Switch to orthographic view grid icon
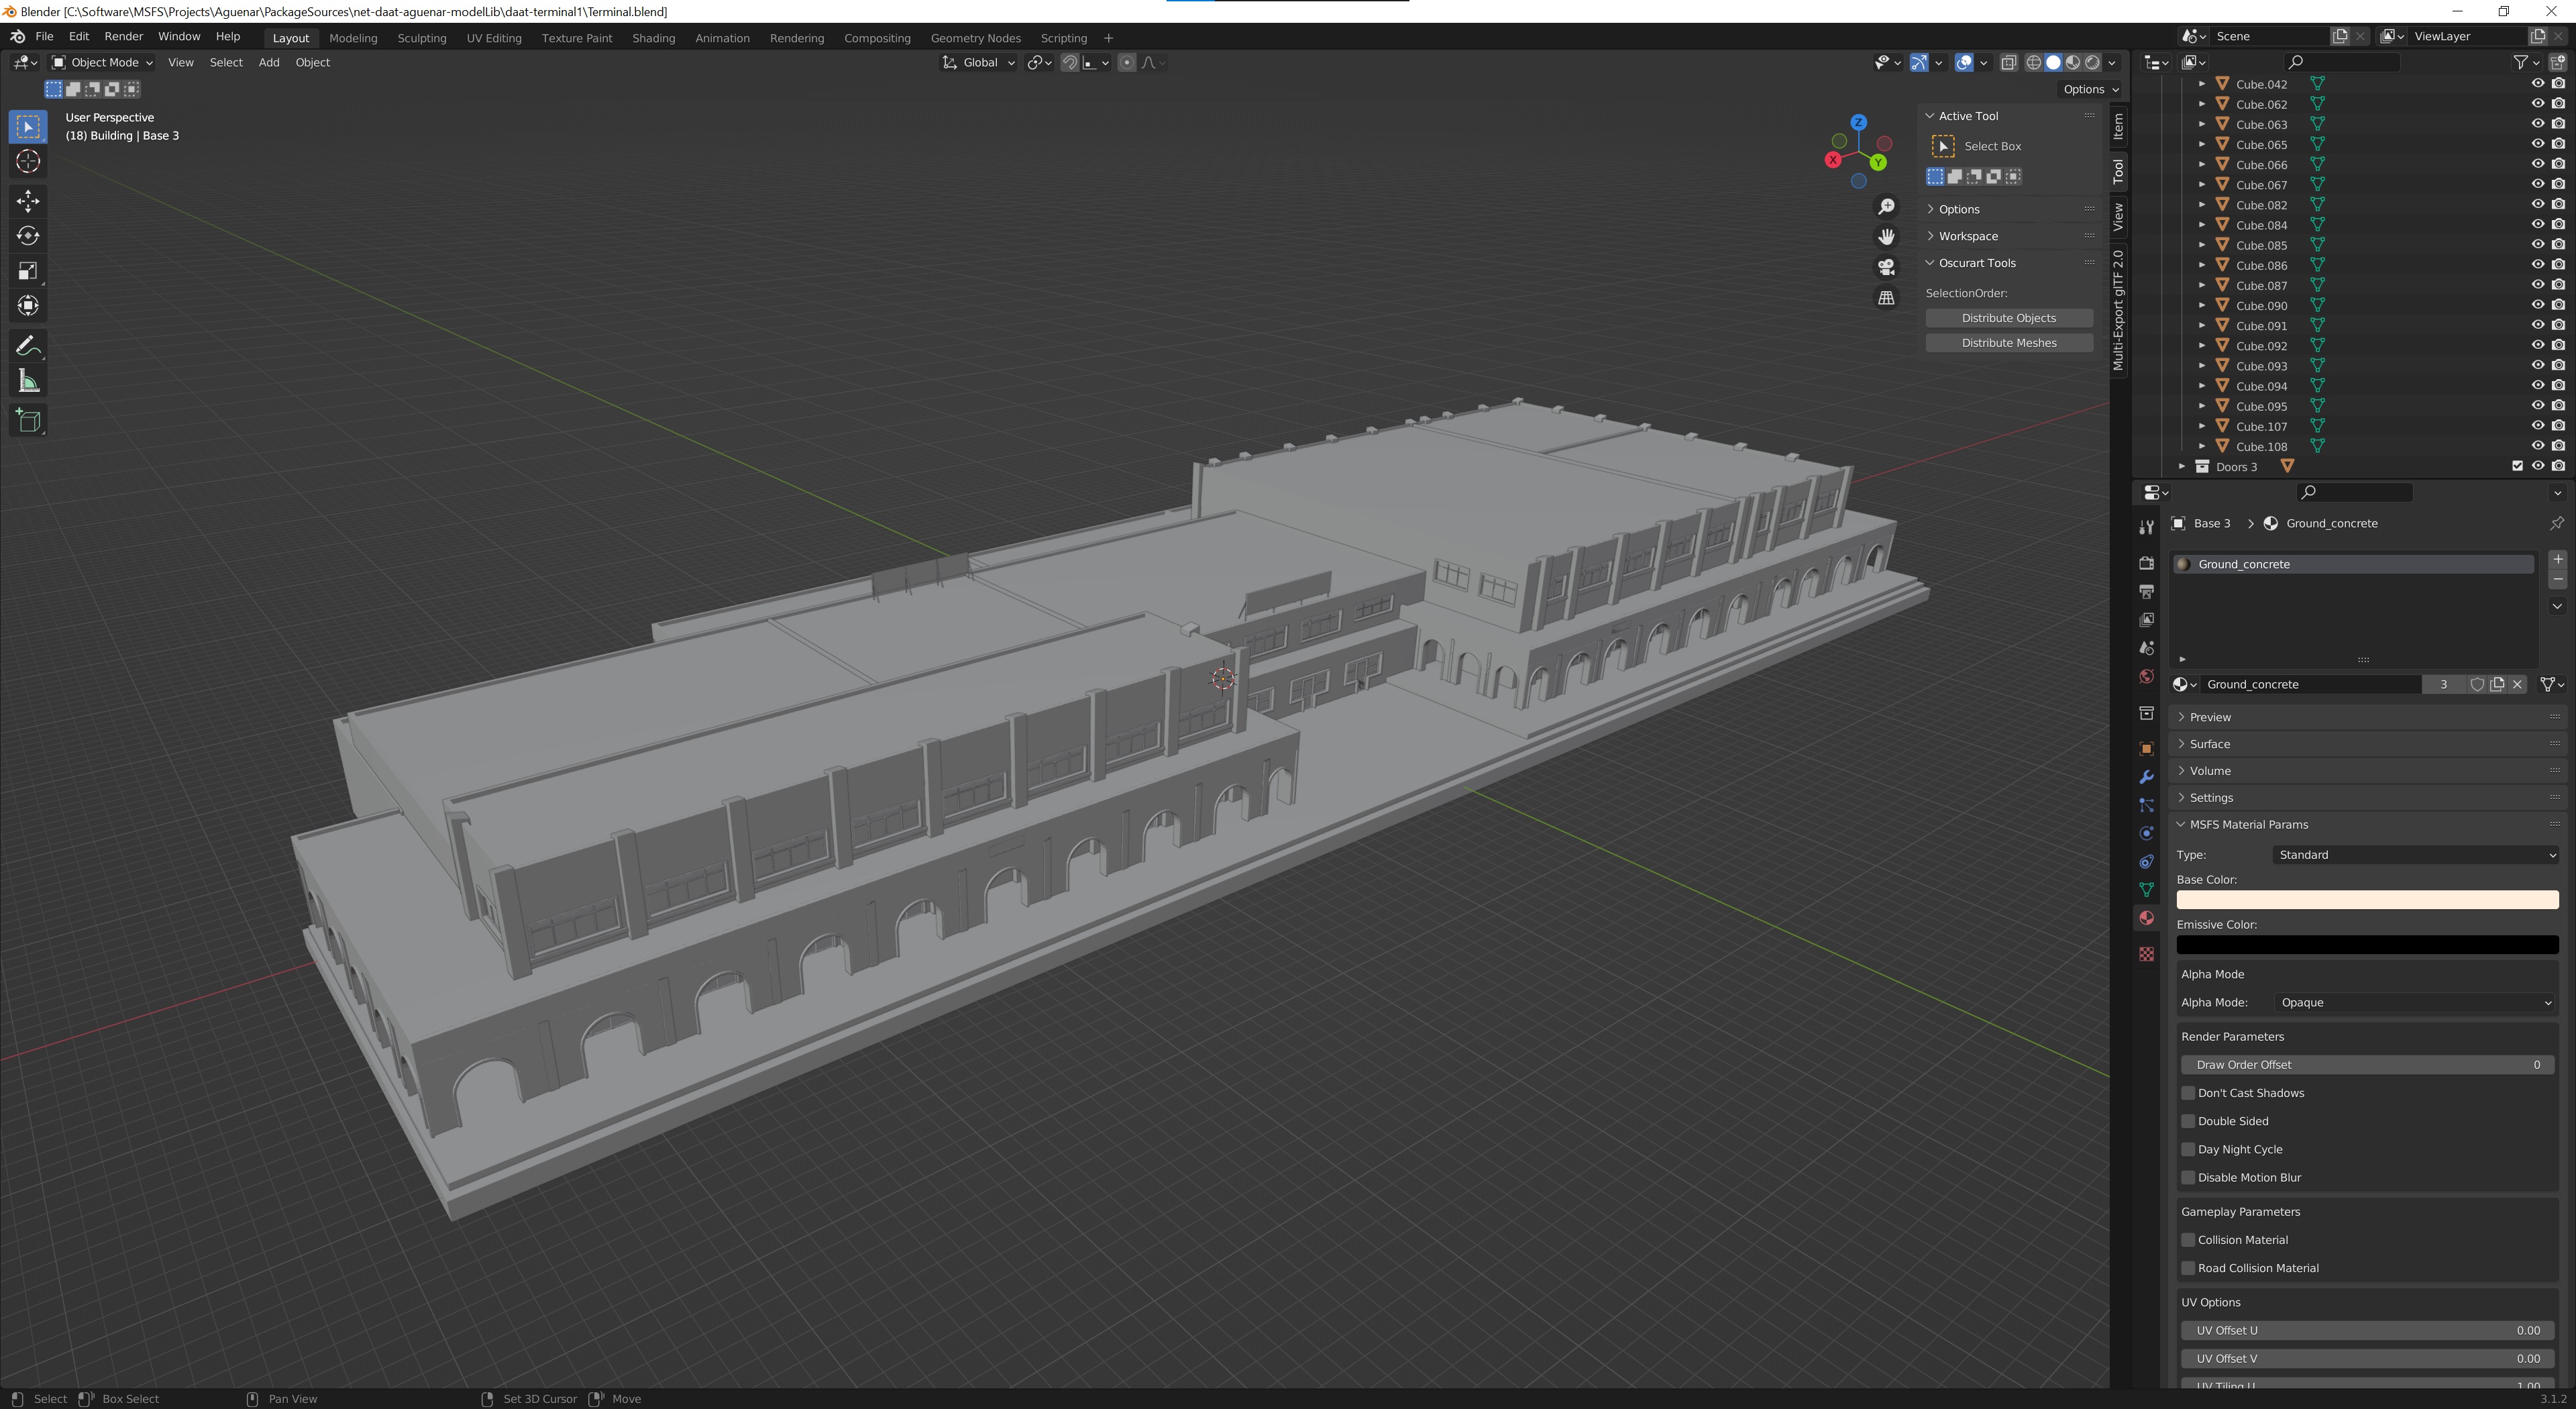The image size is (2576, 1409). pyautogui.click(x=1886, y=298)
